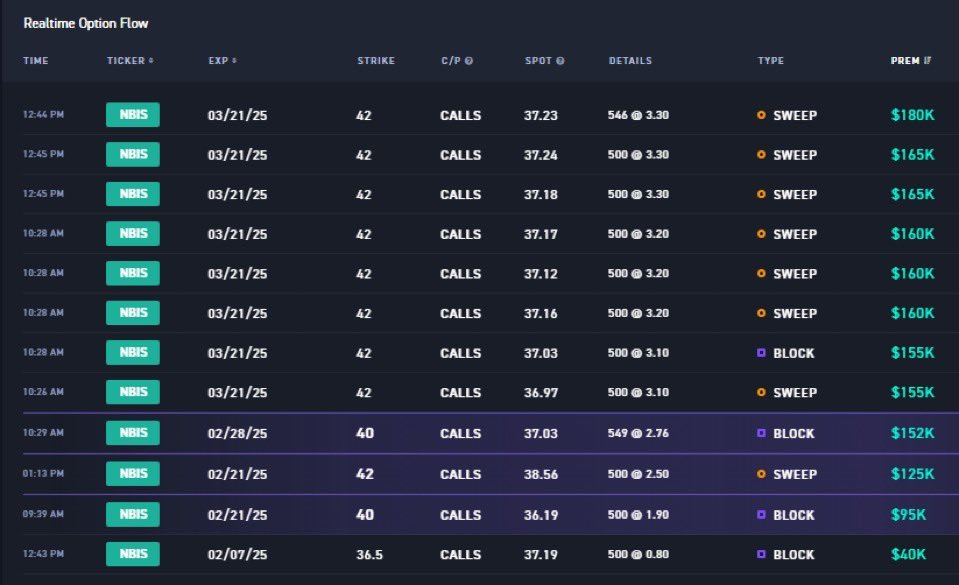The image size is (959, 585).
Task: Sort by ticker using the TICKER sort arrows
Action: click(151, 61)
